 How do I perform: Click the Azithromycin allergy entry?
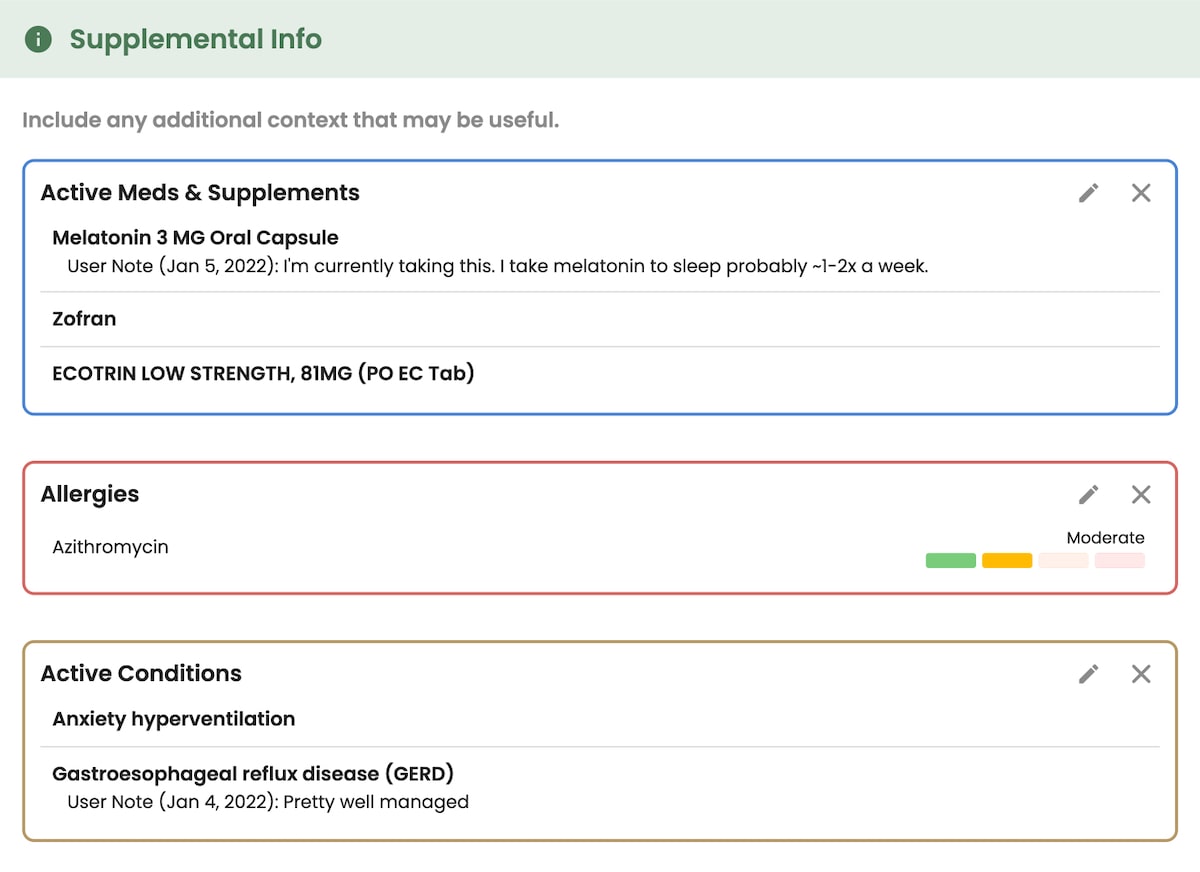(x=110, y=547)
